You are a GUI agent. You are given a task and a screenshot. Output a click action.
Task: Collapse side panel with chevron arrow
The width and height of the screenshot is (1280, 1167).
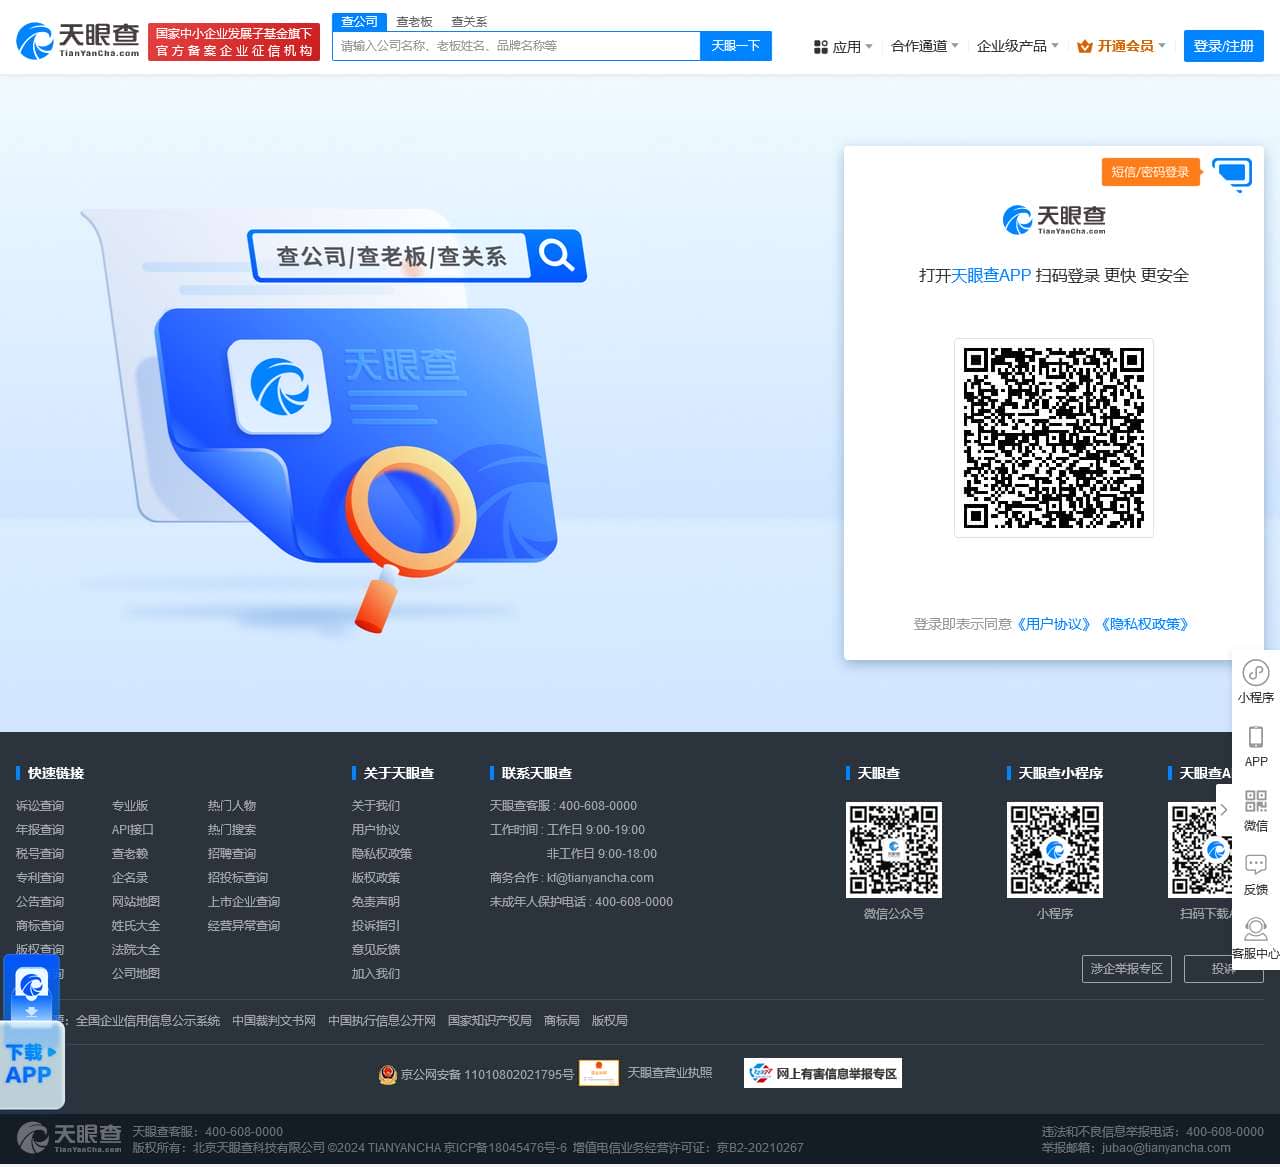[1224, 810]
